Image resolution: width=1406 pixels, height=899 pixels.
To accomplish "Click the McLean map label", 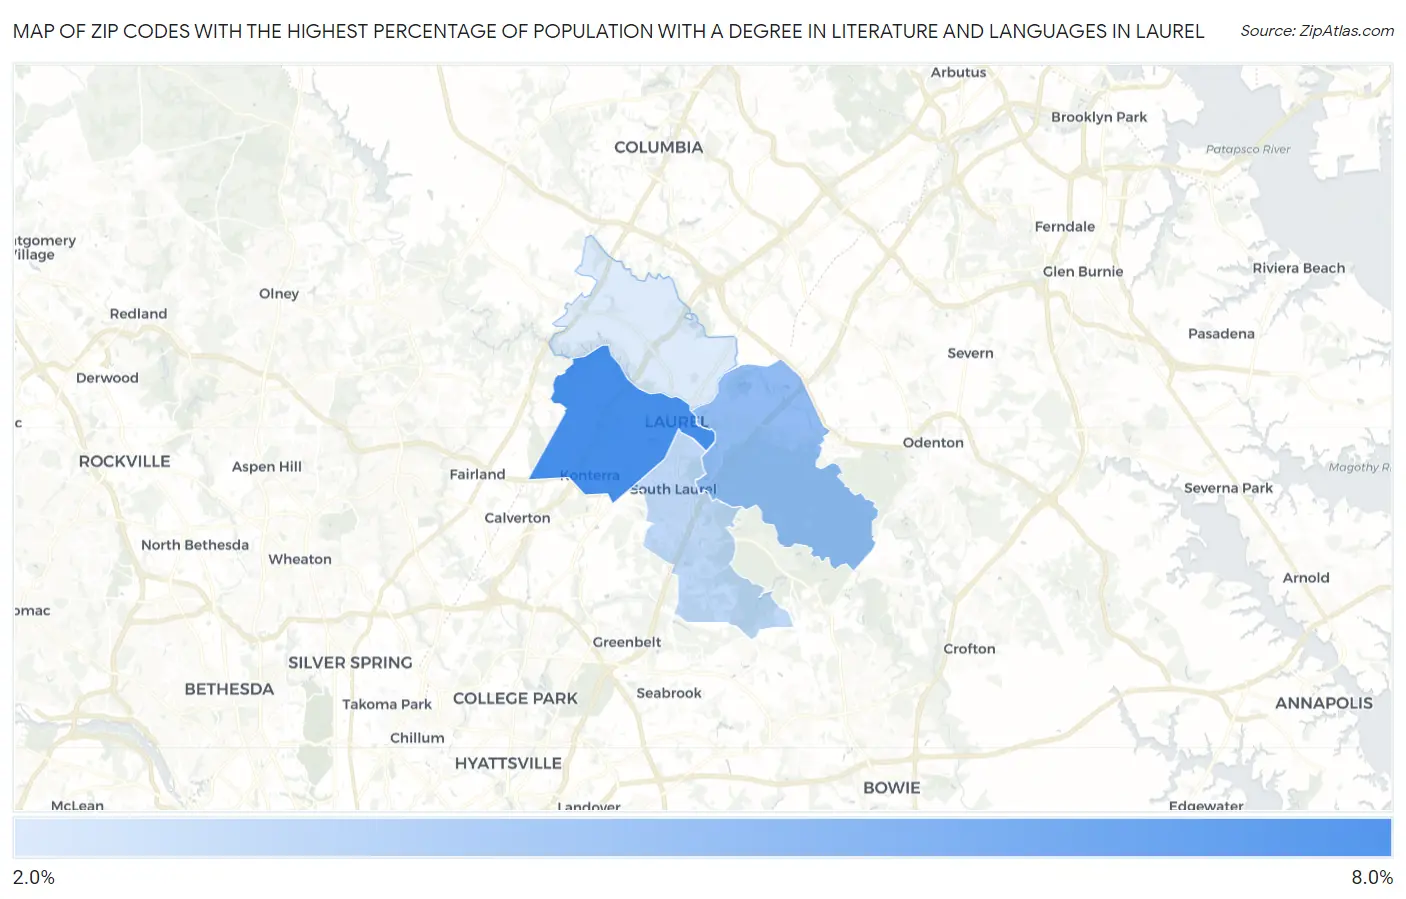I will [77, 805].
